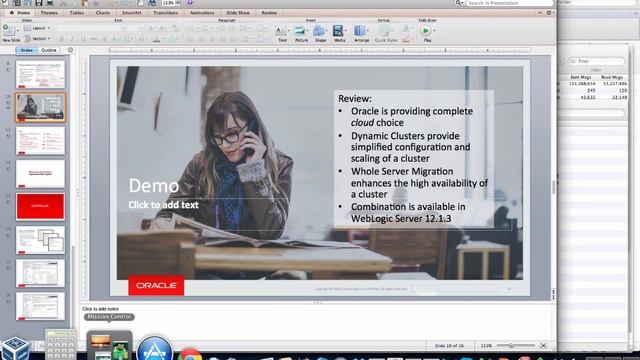Toggle underline formatting in Font group

pos(83,39)
